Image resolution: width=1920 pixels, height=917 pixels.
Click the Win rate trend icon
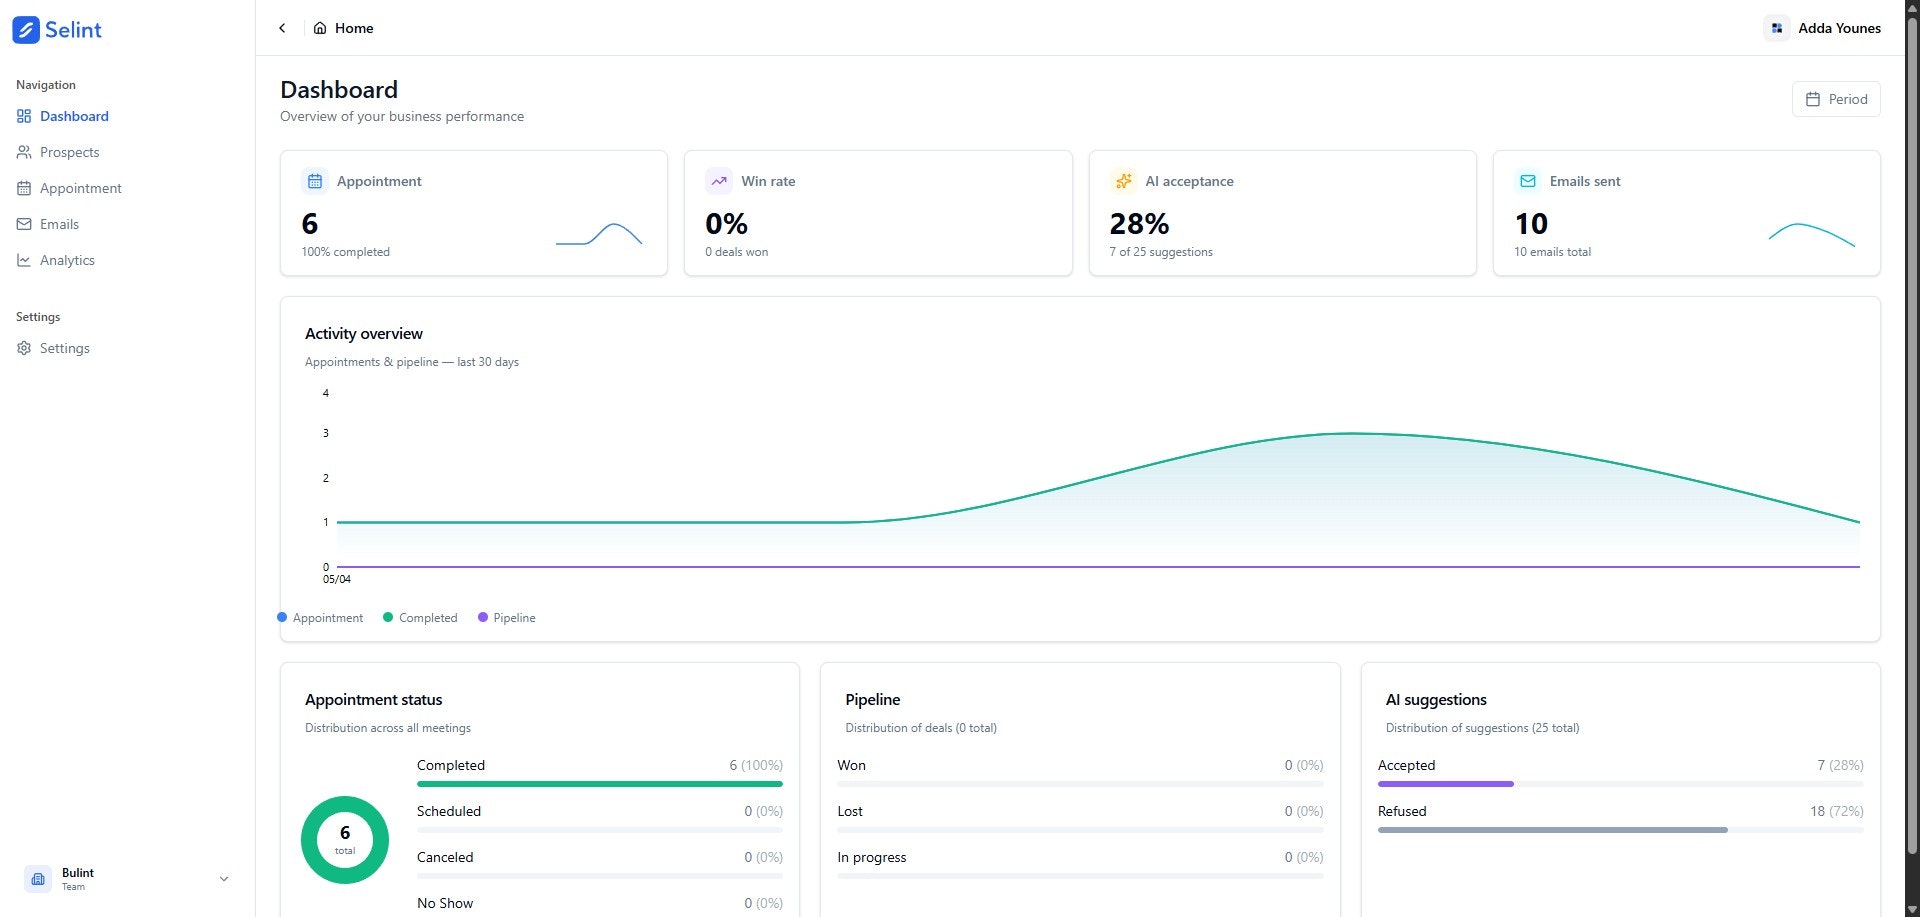click(x=719, y=181)
